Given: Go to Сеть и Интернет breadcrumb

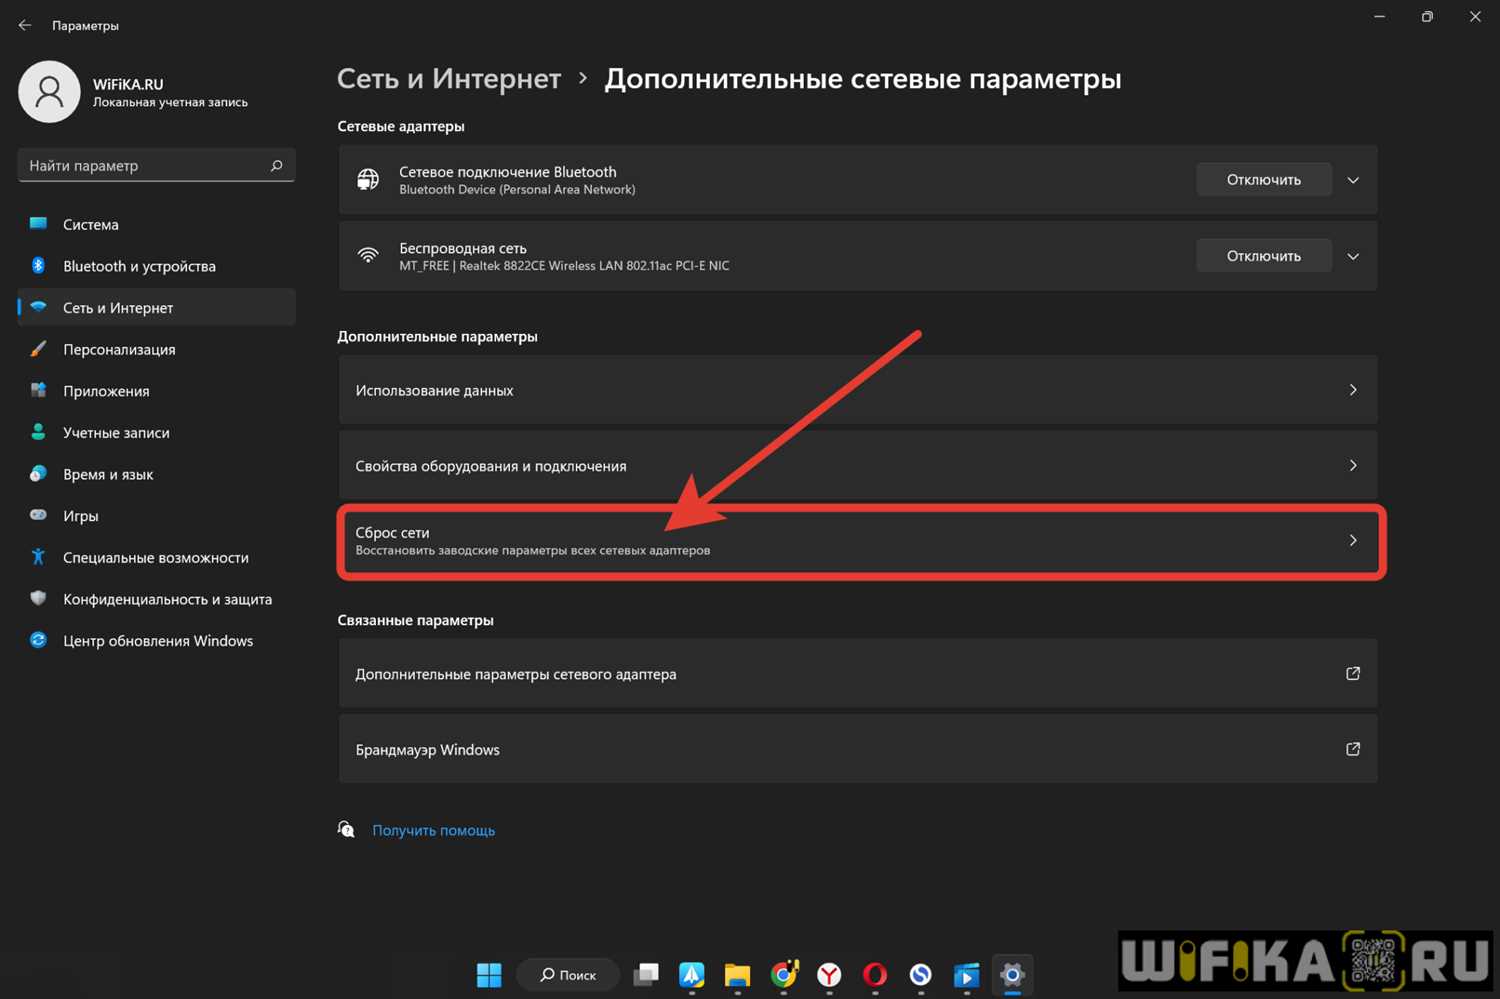Looking at the screenshot, I should tap(449, 79).
